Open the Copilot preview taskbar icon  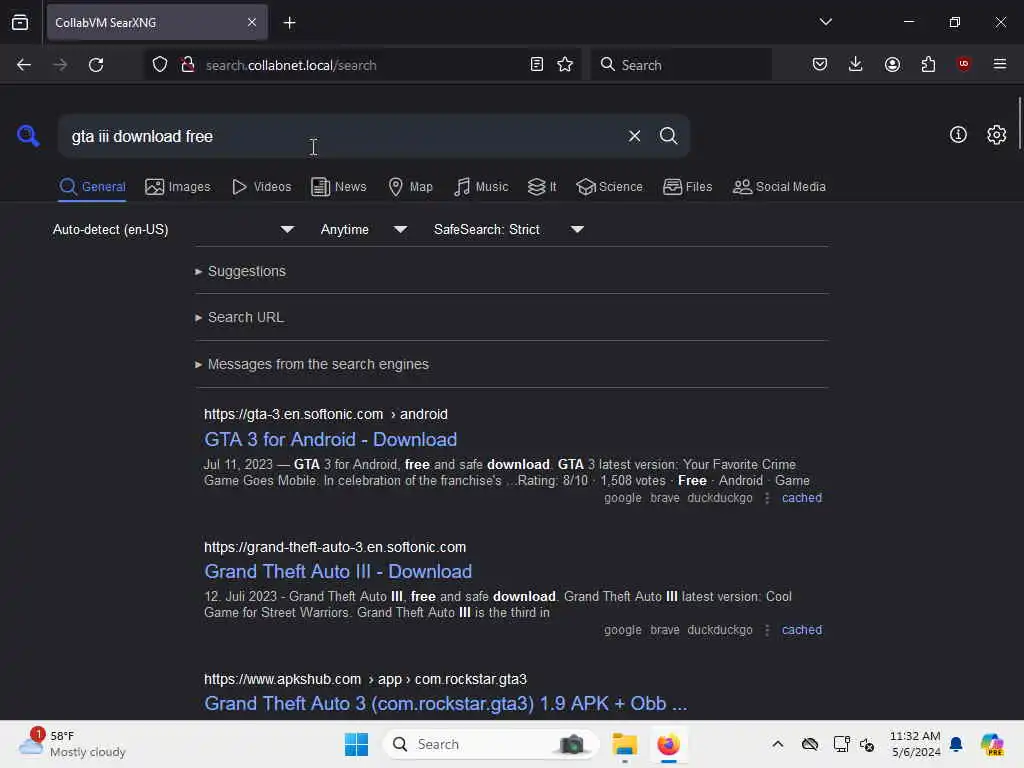tap(992, 744)
